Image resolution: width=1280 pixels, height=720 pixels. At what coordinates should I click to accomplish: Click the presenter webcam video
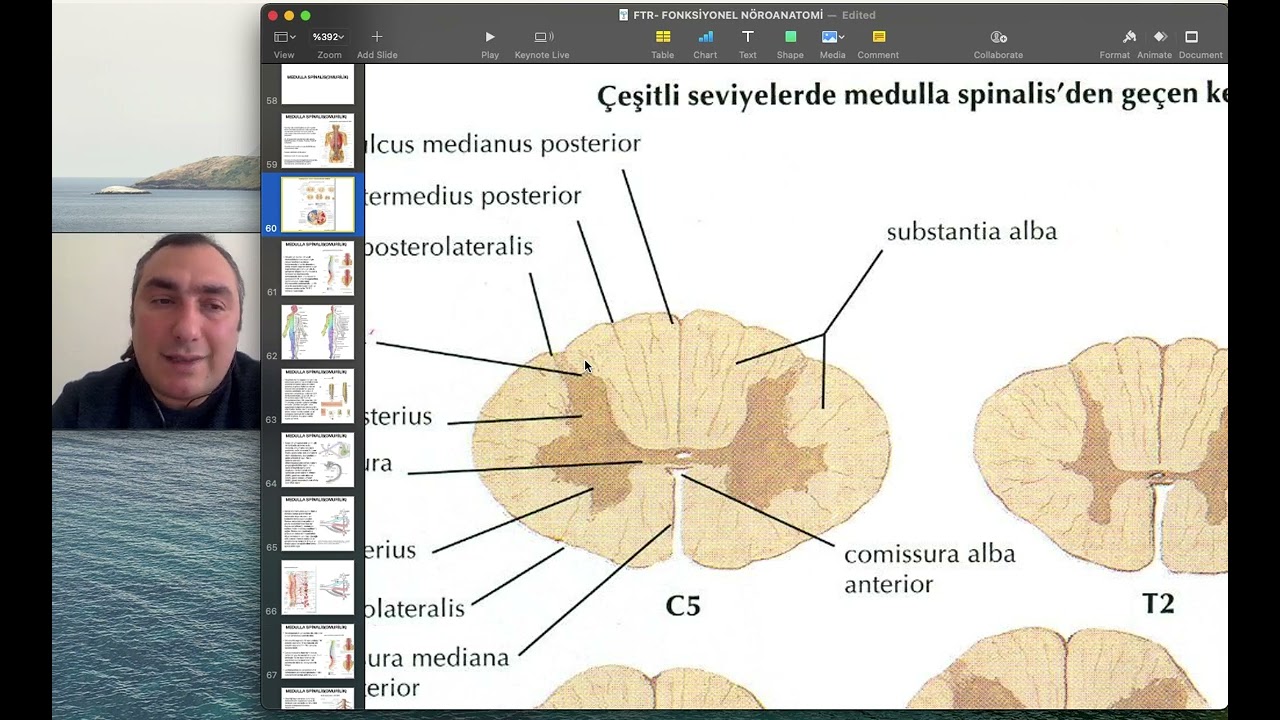(156, 331)
